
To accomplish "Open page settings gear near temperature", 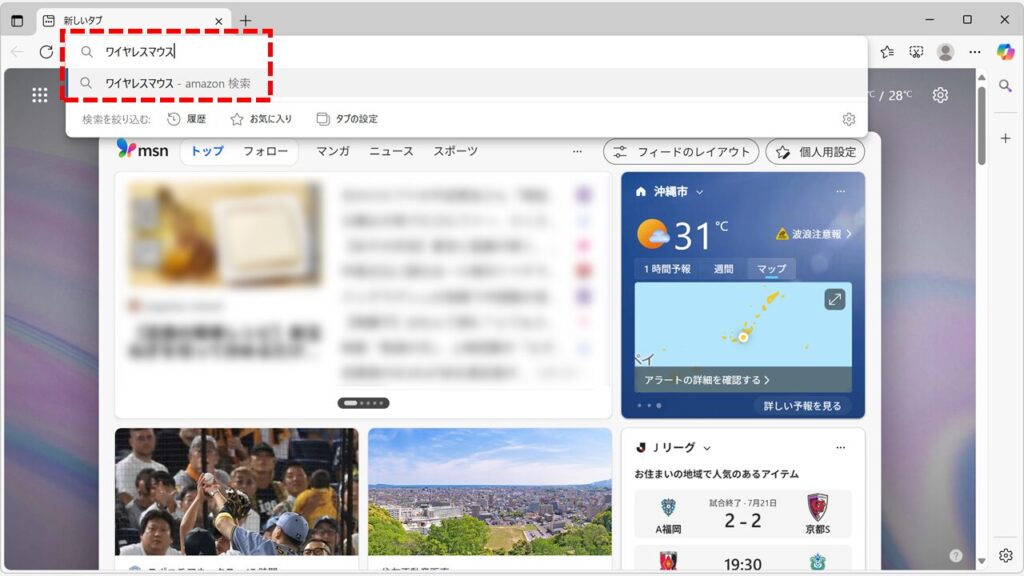I will 940,95.
